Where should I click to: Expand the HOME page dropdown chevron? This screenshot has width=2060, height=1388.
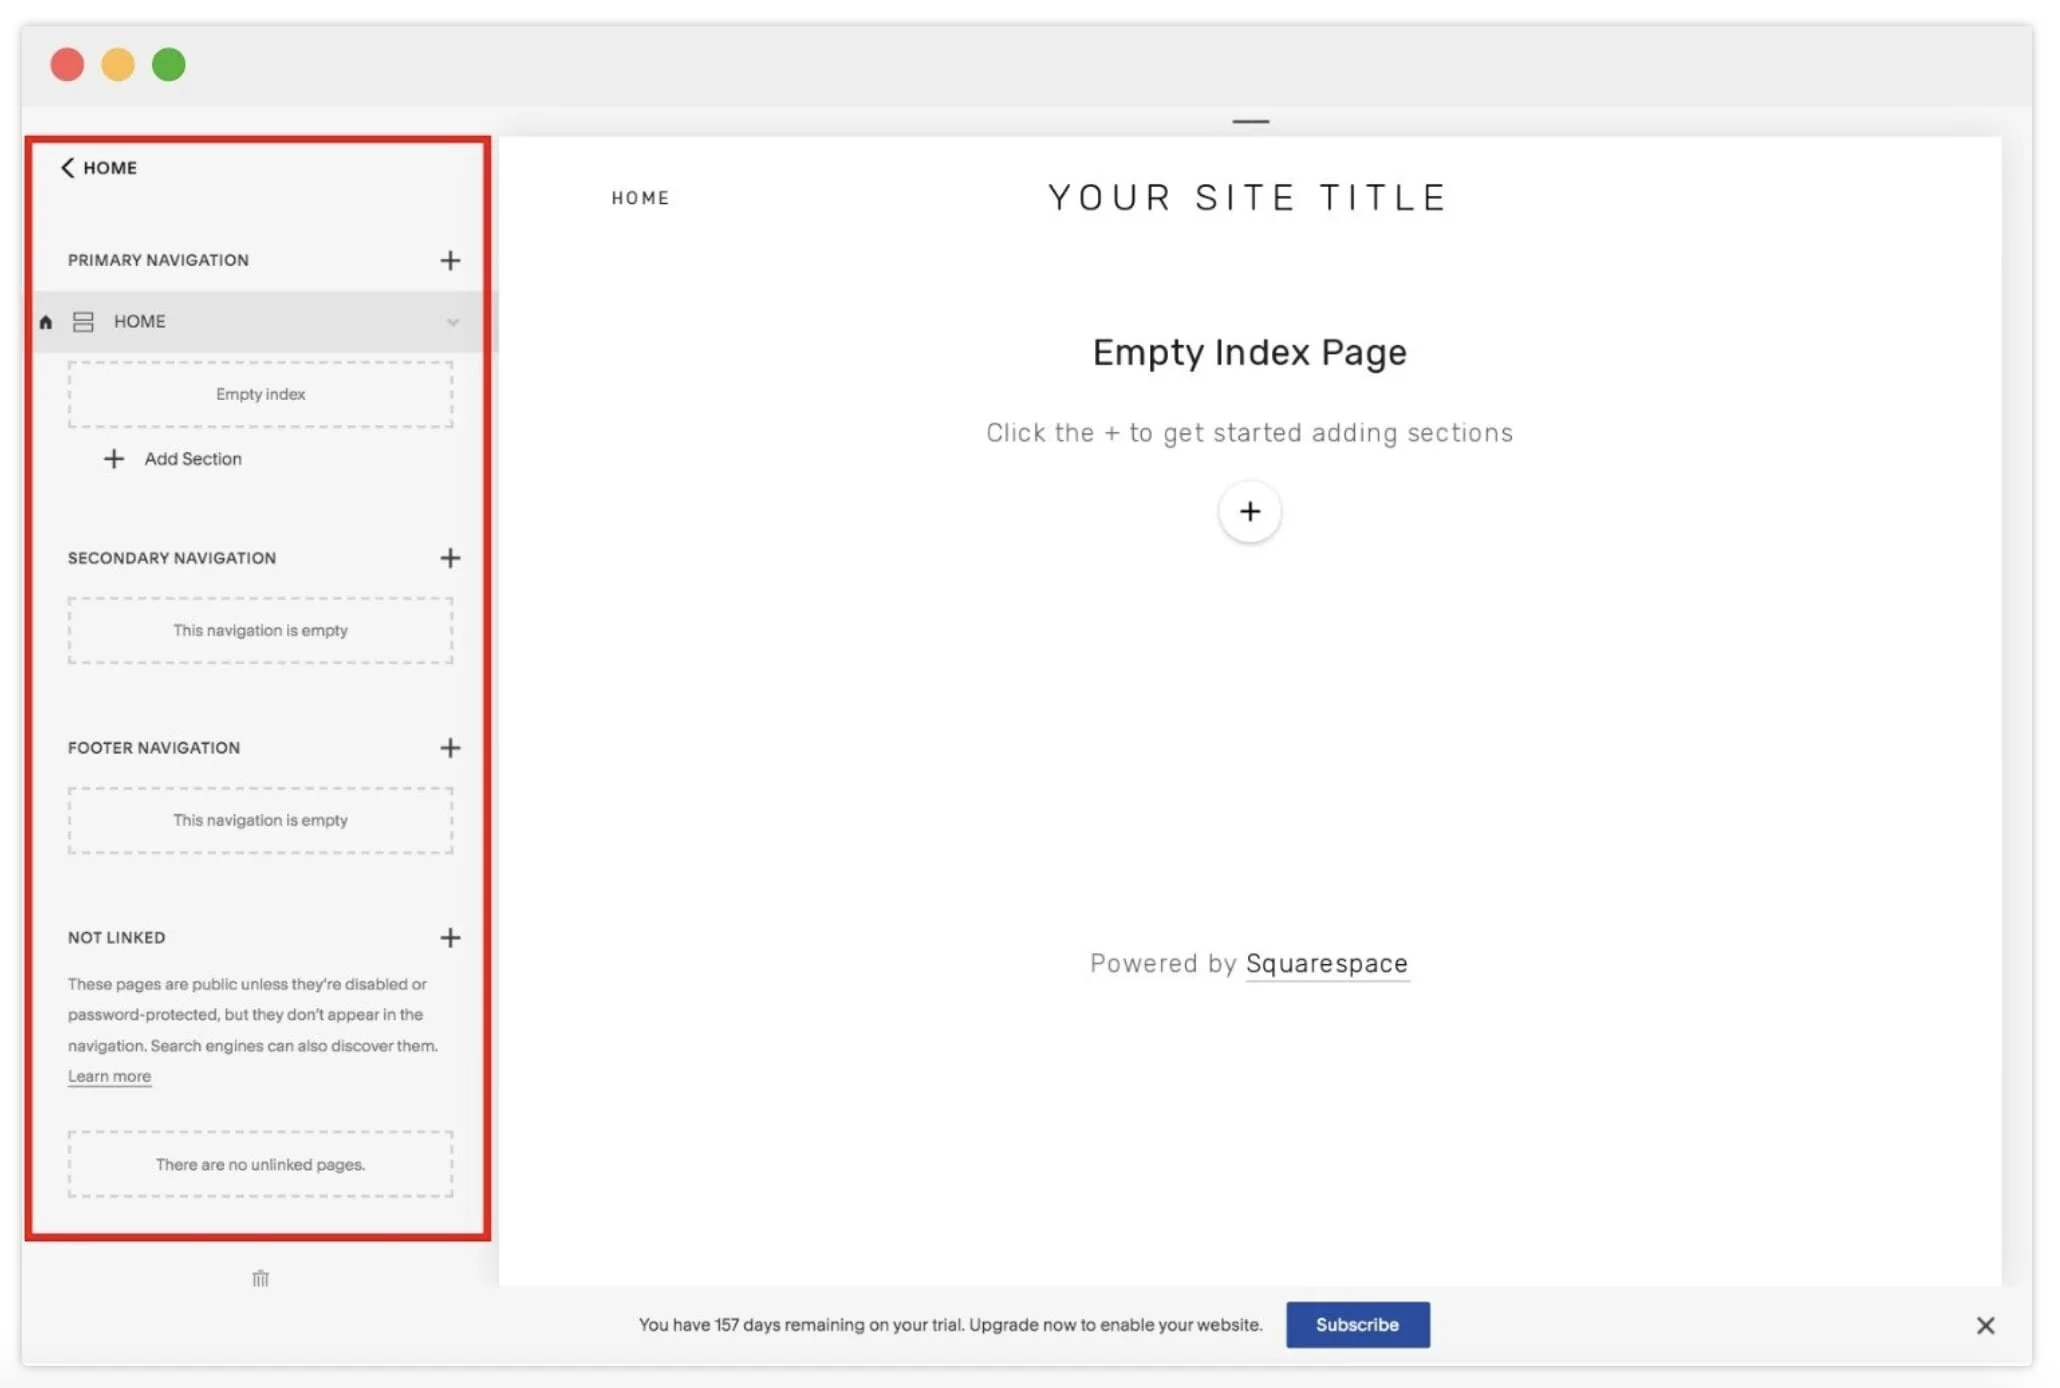coord(453,322)
